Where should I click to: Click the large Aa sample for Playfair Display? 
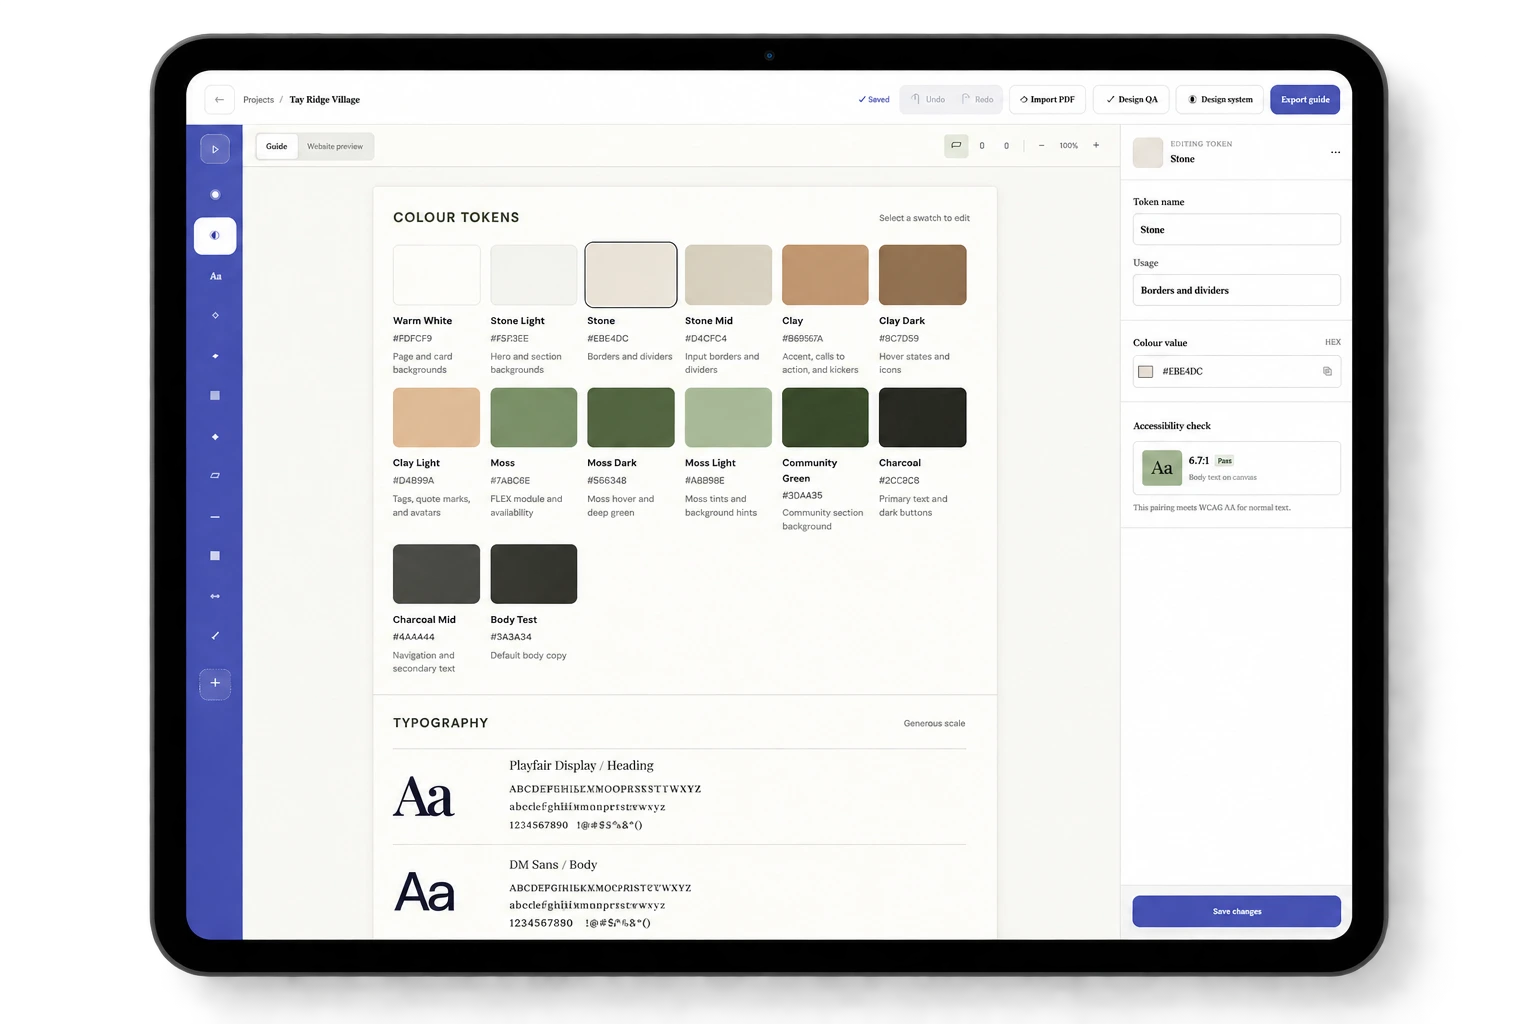coord(424,797)
